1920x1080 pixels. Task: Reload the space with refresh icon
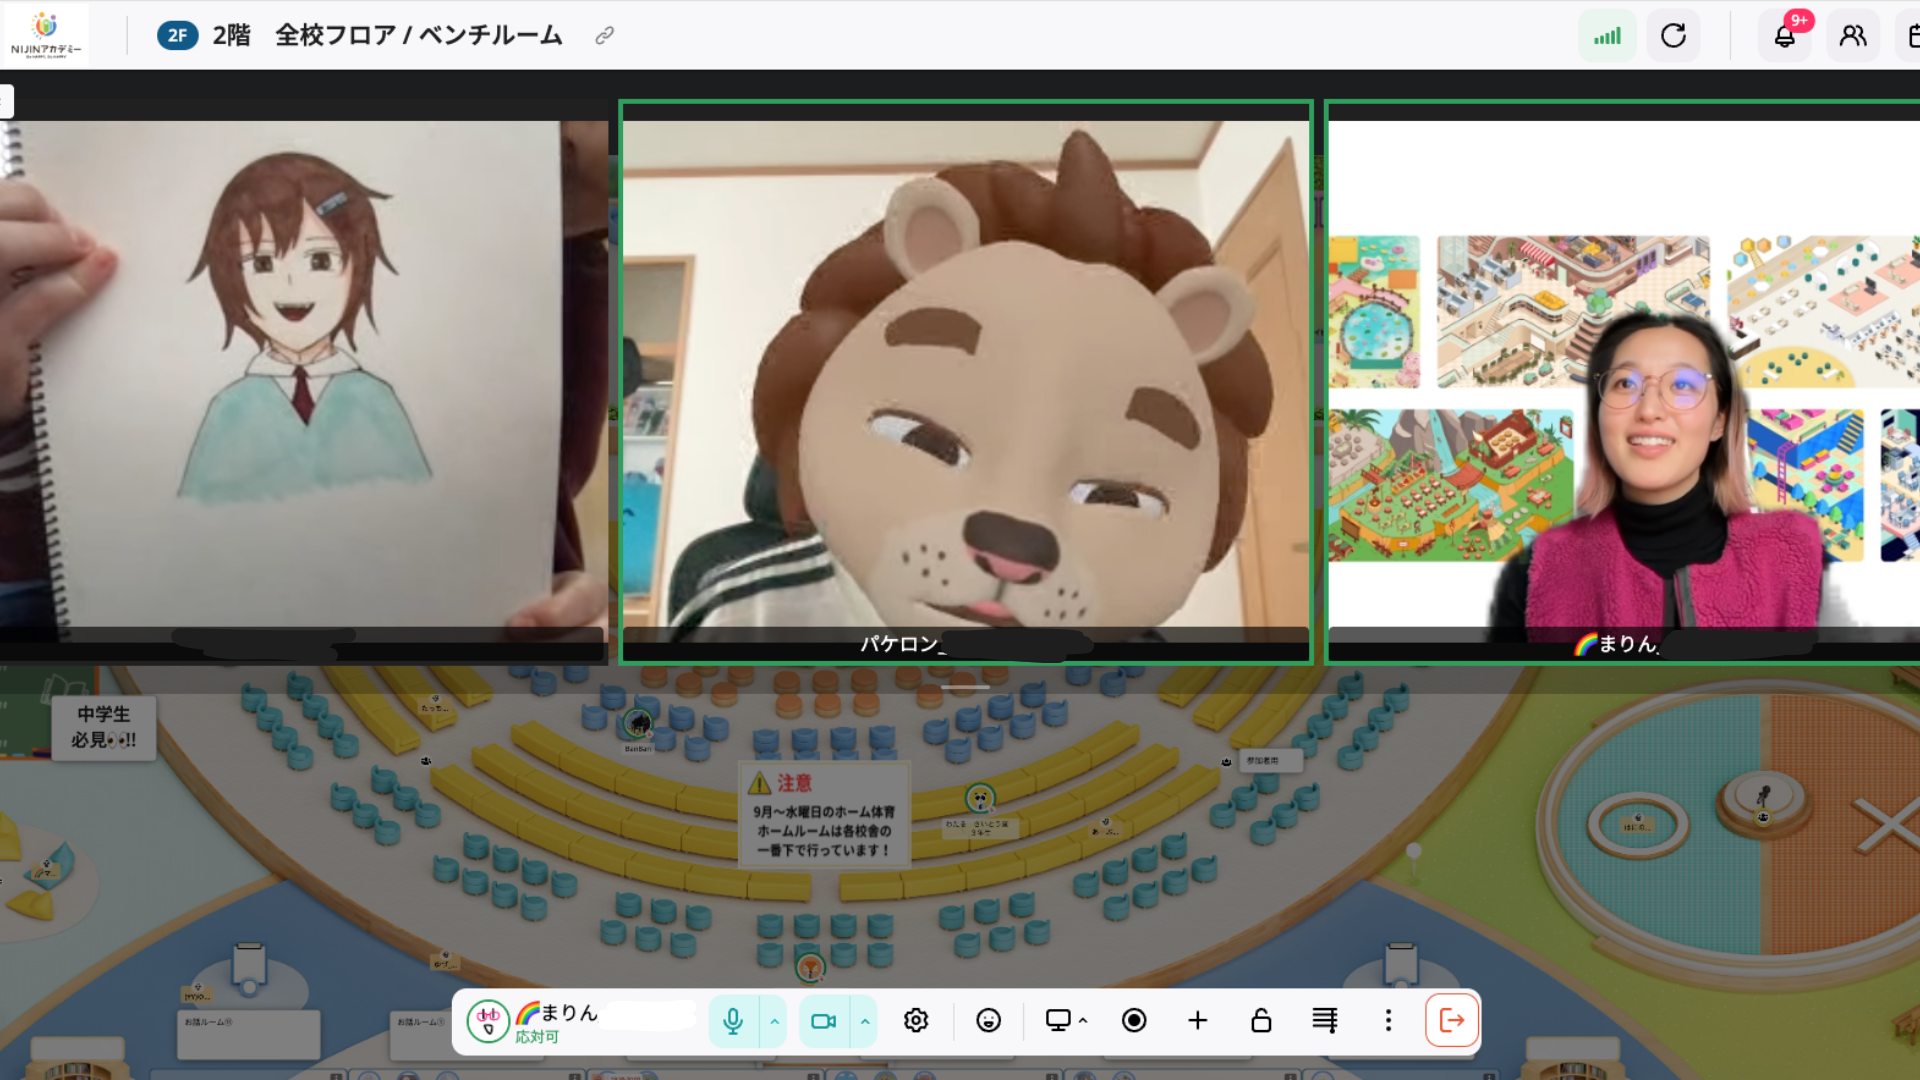[1673, 36]
